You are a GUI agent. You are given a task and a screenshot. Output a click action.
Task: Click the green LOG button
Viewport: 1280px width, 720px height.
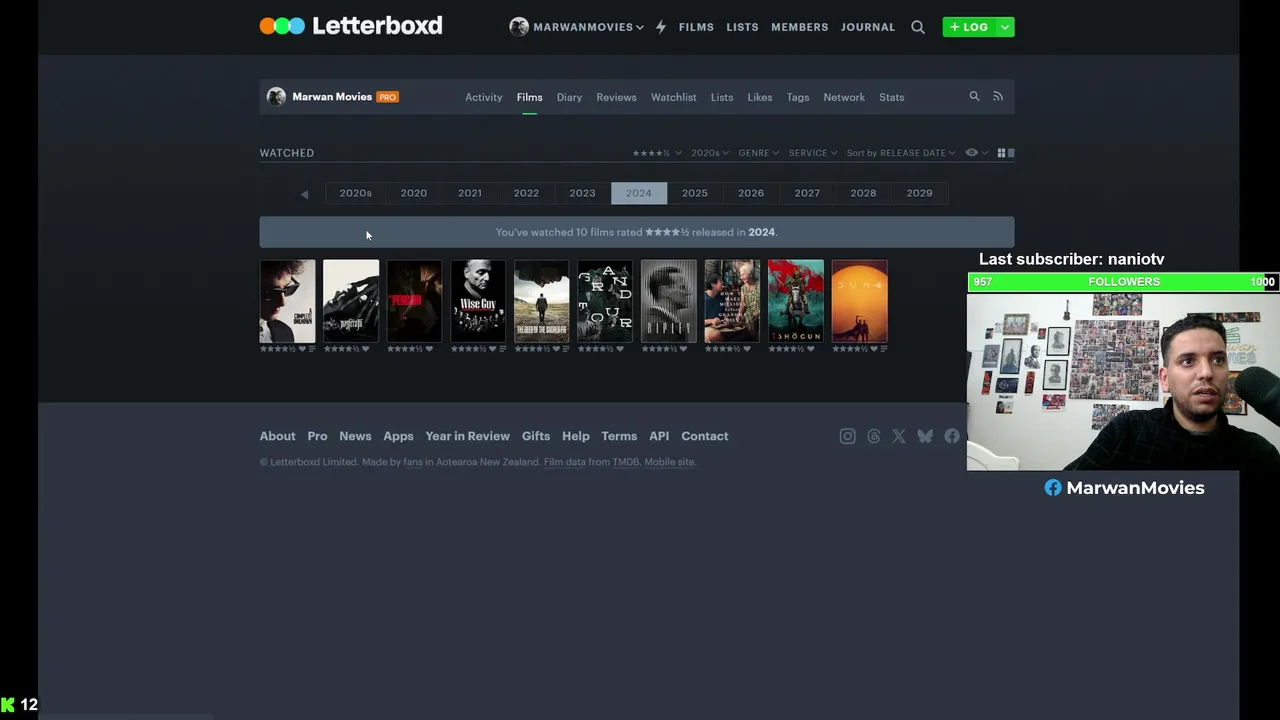[x=969, y=27]
